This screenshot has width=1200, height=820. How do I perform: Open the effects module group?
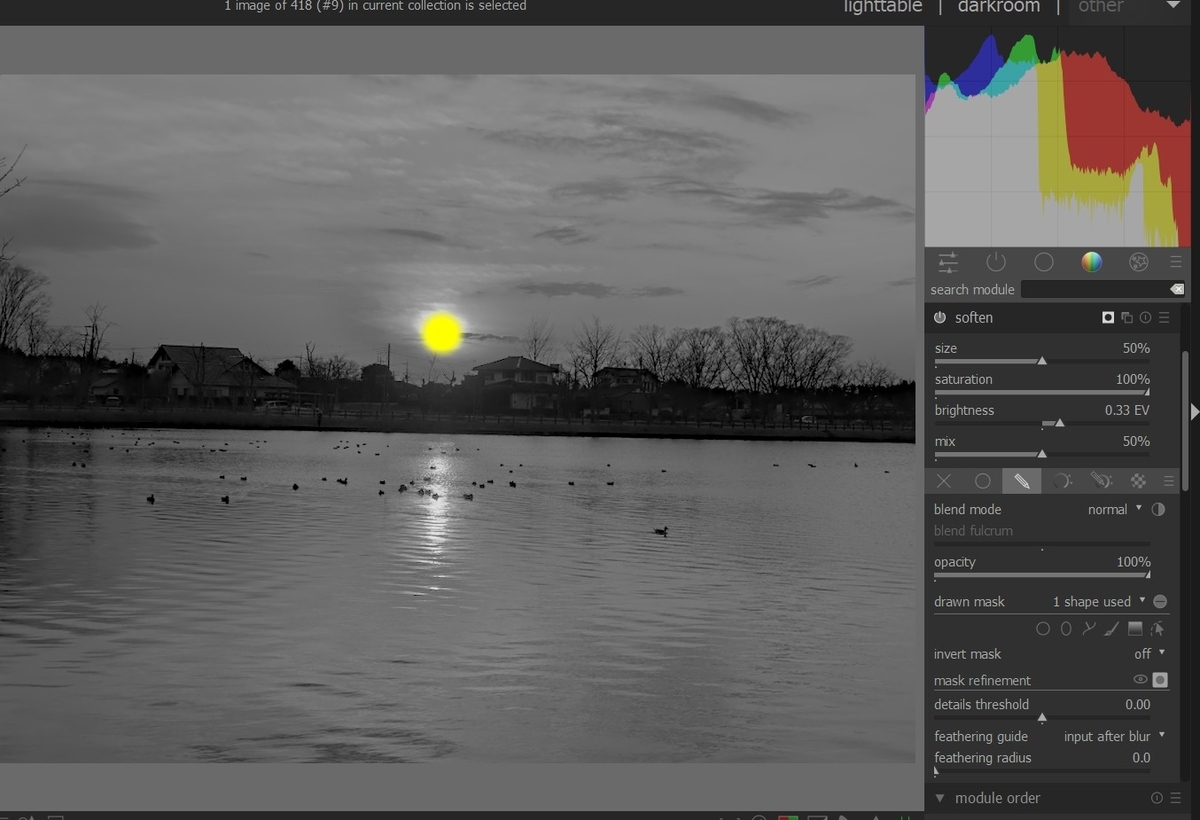click(x=1138, y=262)
